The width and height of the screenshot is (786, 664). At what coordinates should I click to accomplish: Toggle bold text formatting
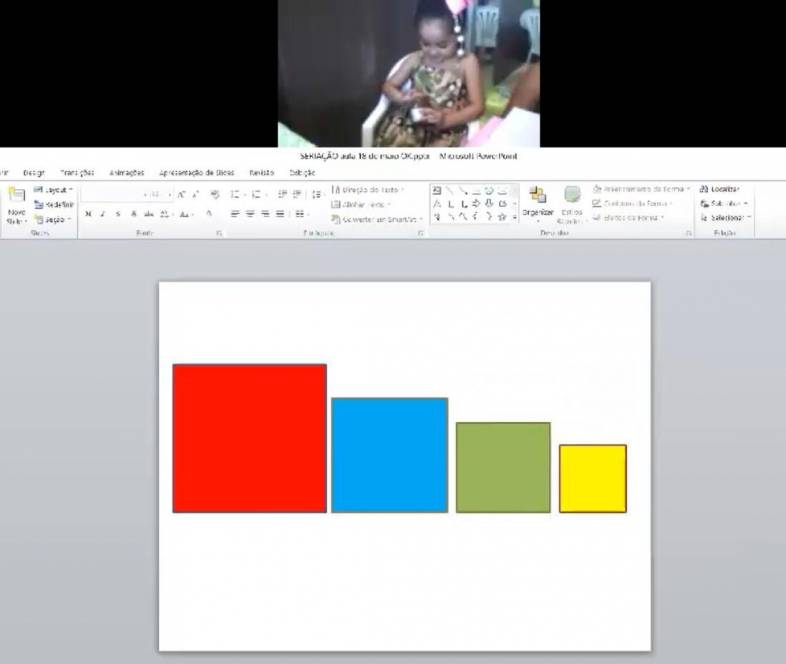(x=88, y=214)
